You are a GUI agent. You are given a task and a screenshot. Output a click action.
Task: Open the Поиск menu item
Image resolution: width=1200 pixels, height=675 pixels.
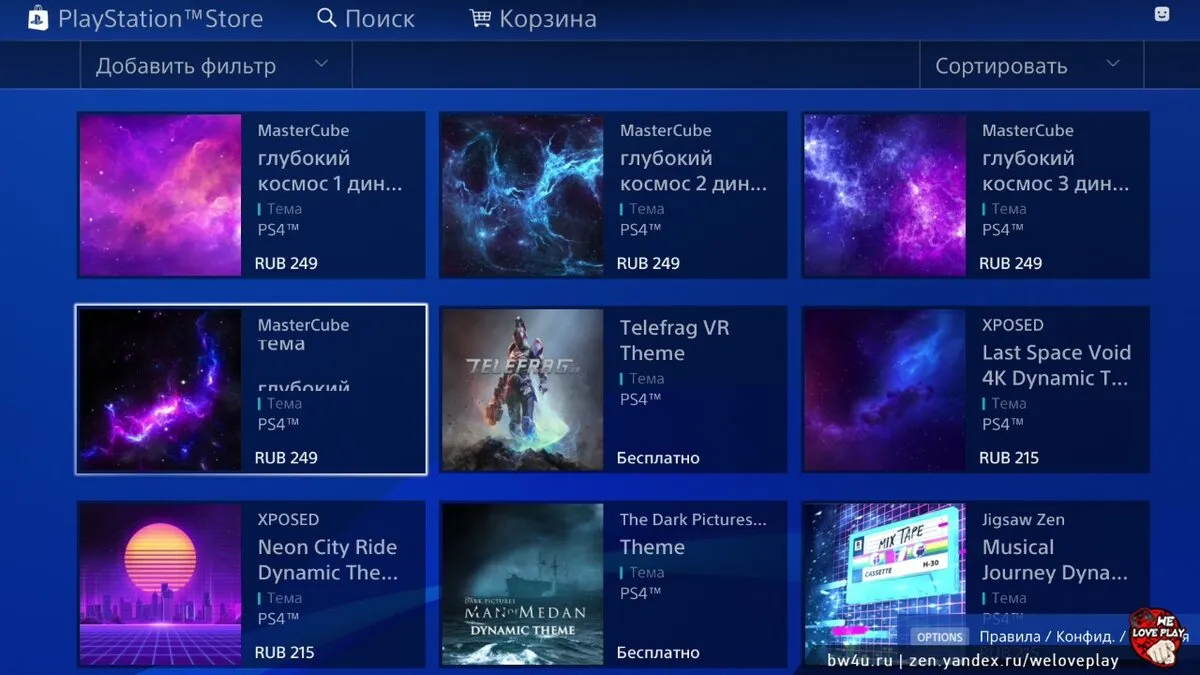(x=380, y=18)
